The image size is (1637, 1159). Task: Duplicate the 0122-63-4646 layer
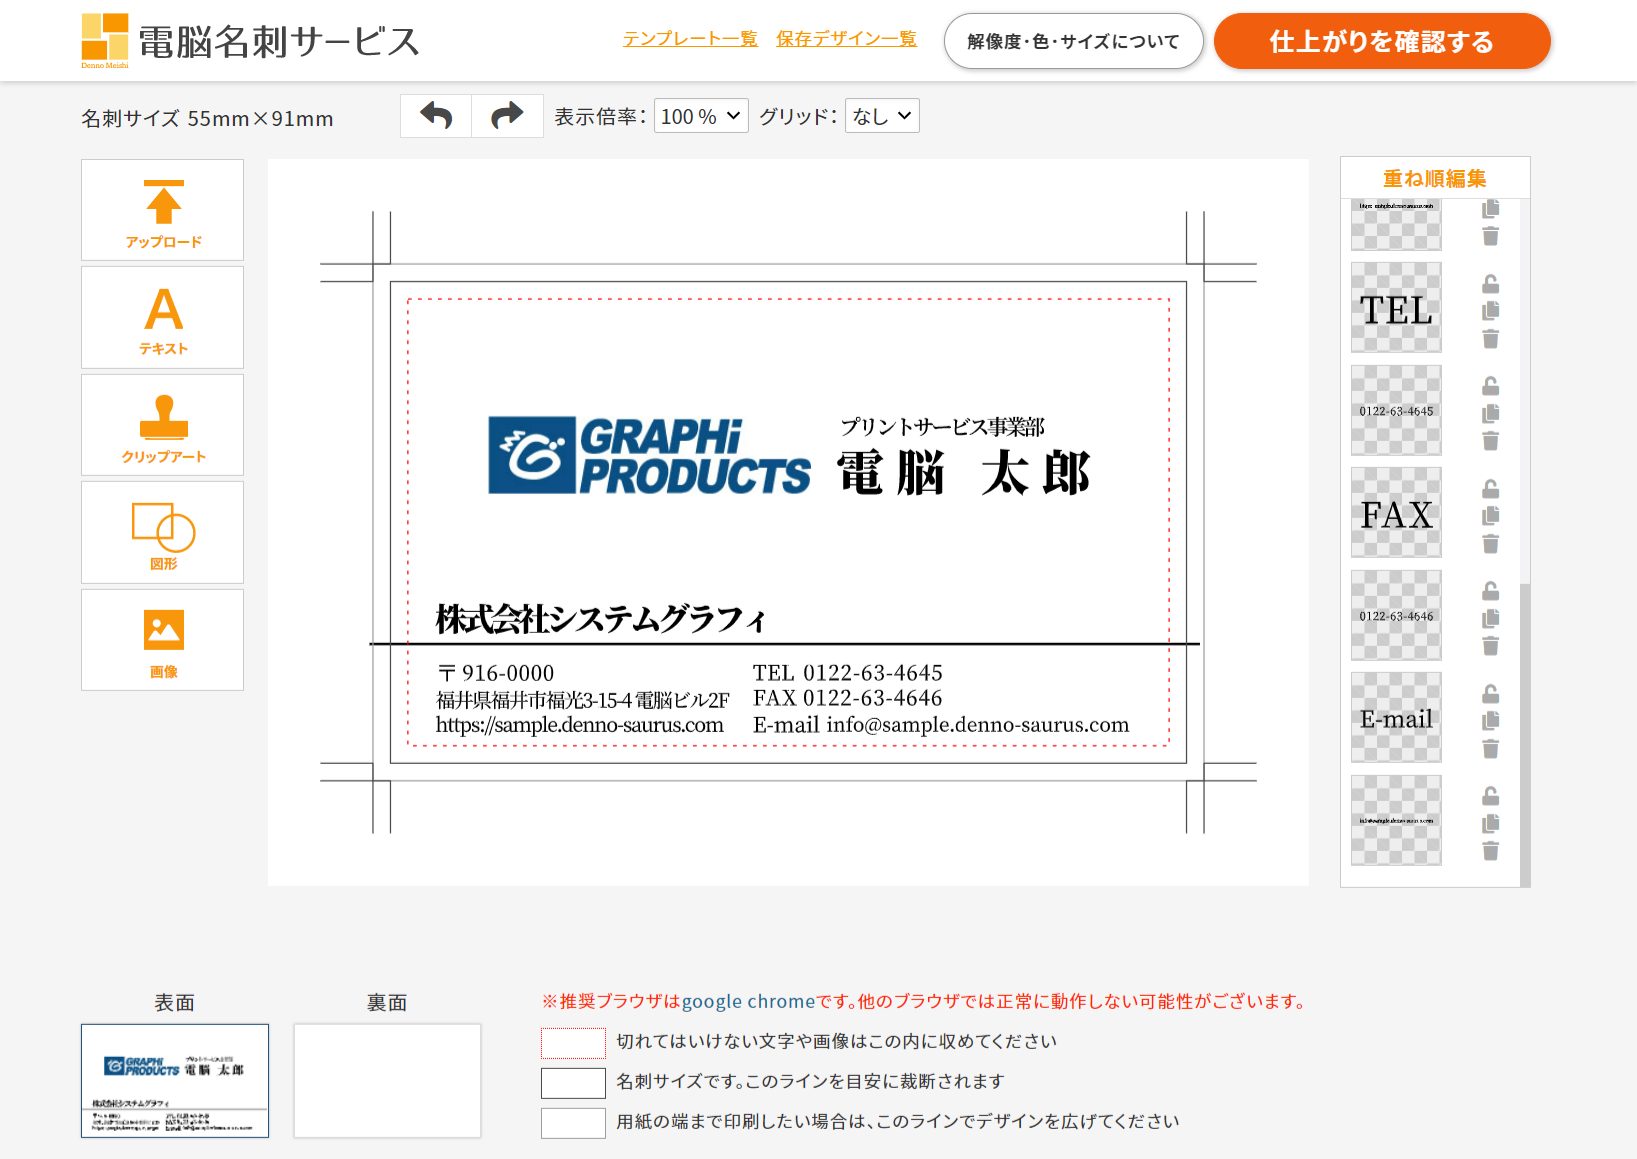[x=1490, y=619]
